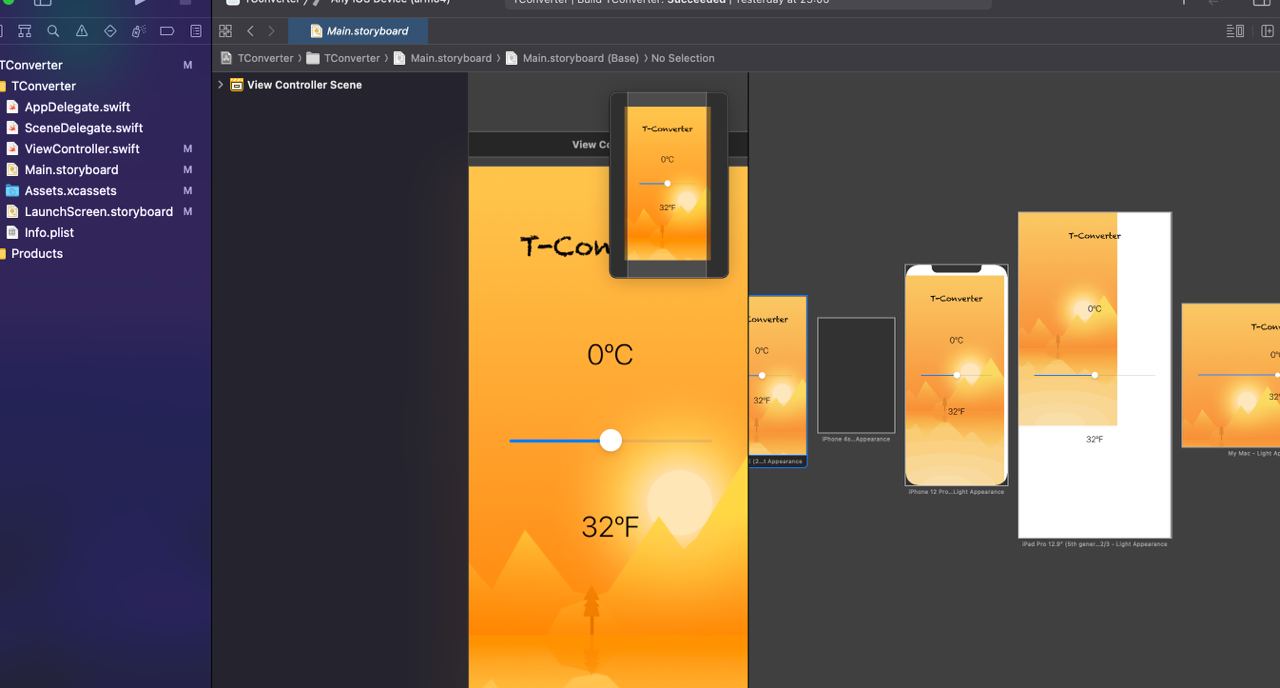Open the test navigator diamond icon
The width and height of the screenshot is (1280, 688).
click(110, 31)
